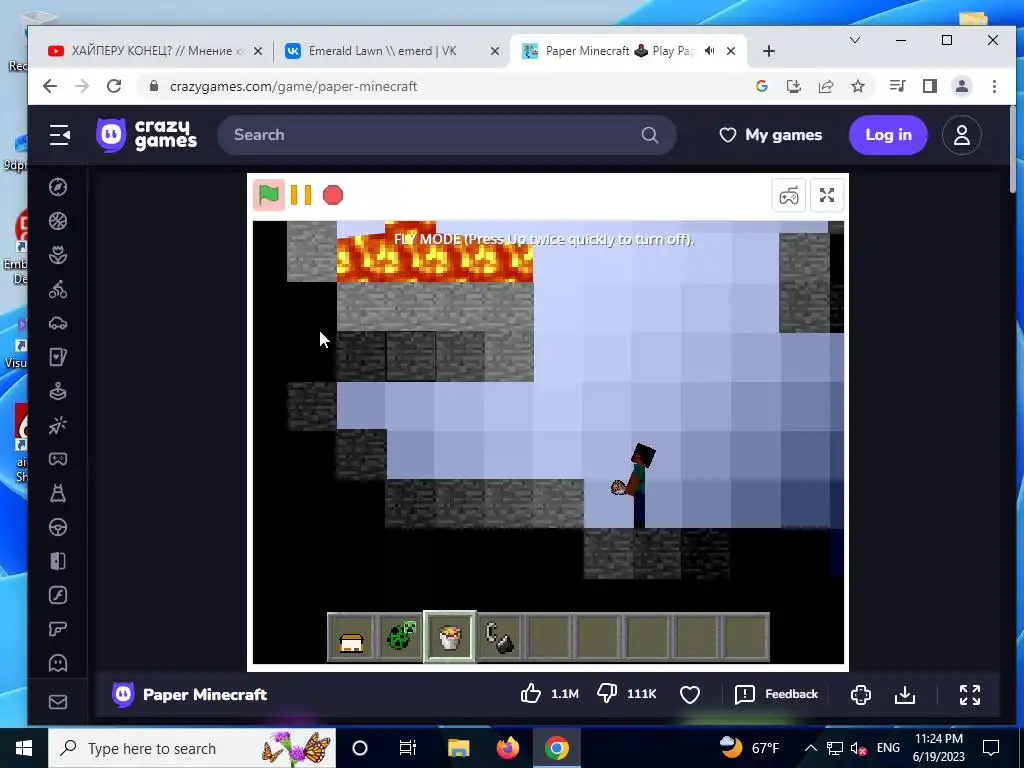
Task: Open the car games category
Action: click(x=58, y=323)
